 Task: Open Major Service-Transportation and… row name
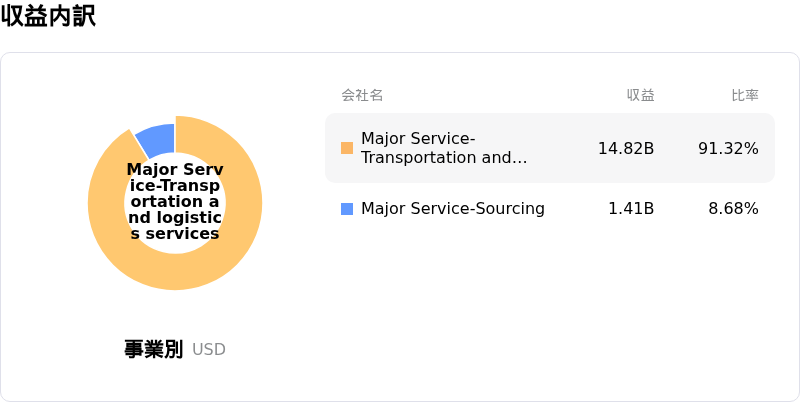coord(444,148)
